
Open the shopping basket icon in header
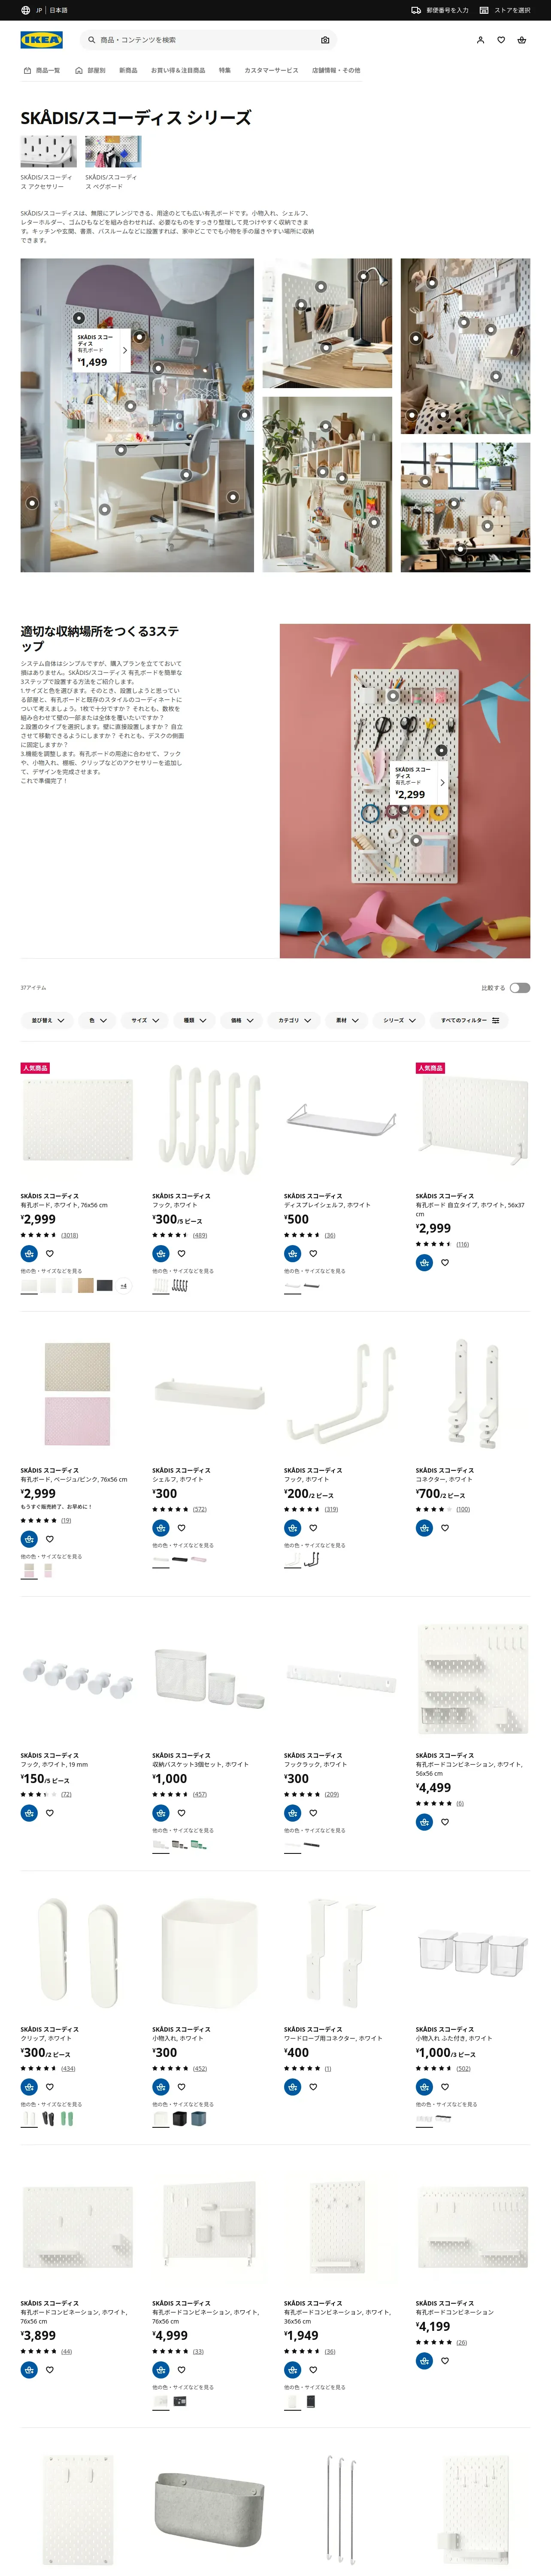(x=521, y=40)
